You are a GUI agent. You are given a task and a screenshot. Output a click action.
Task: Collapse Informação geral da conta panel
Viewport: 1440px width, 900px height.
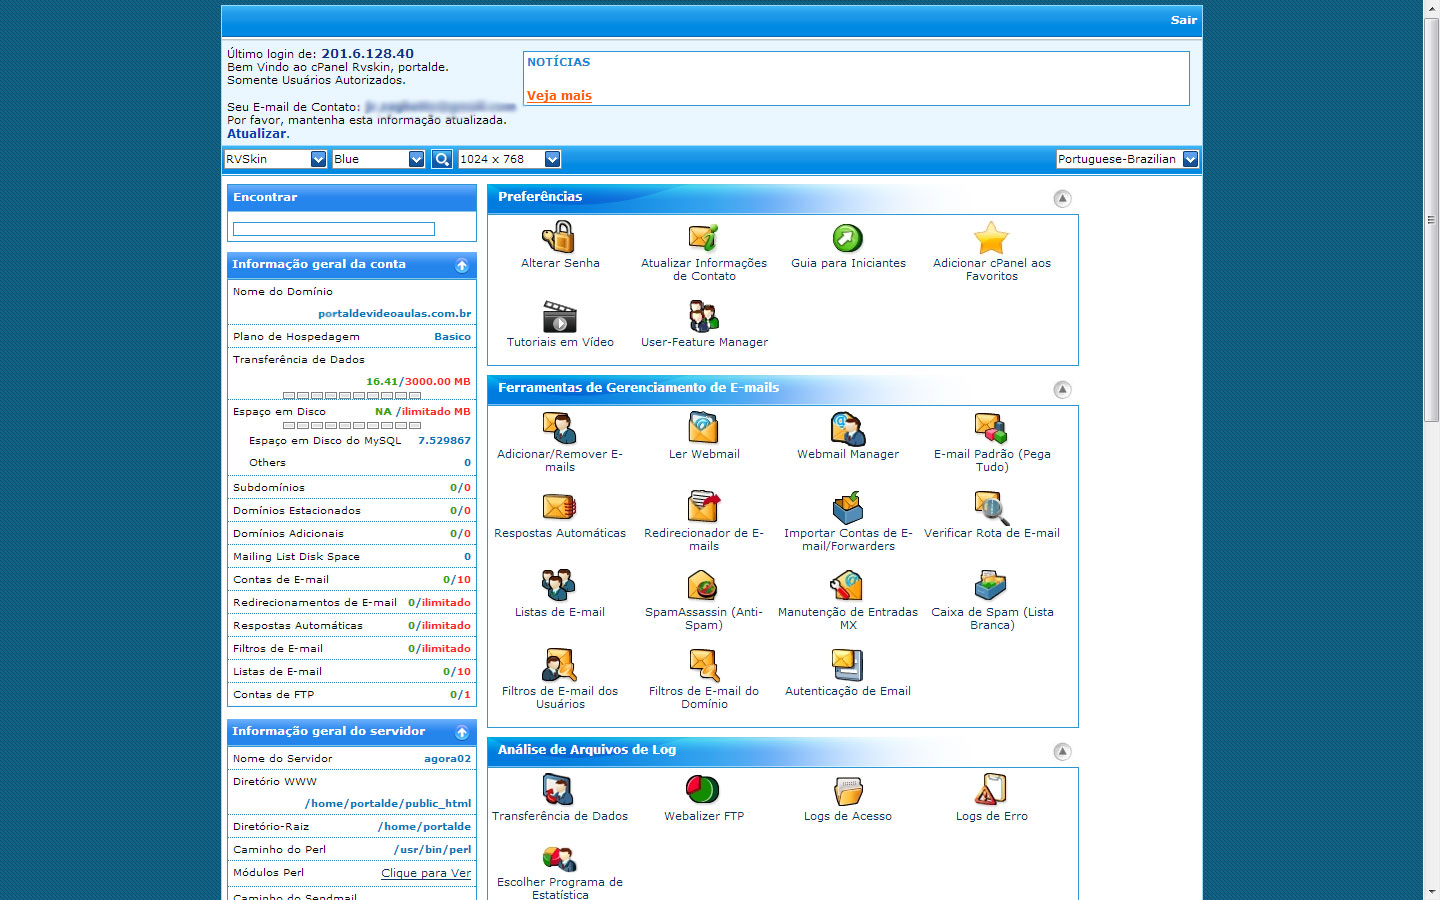tap(462, 266)
